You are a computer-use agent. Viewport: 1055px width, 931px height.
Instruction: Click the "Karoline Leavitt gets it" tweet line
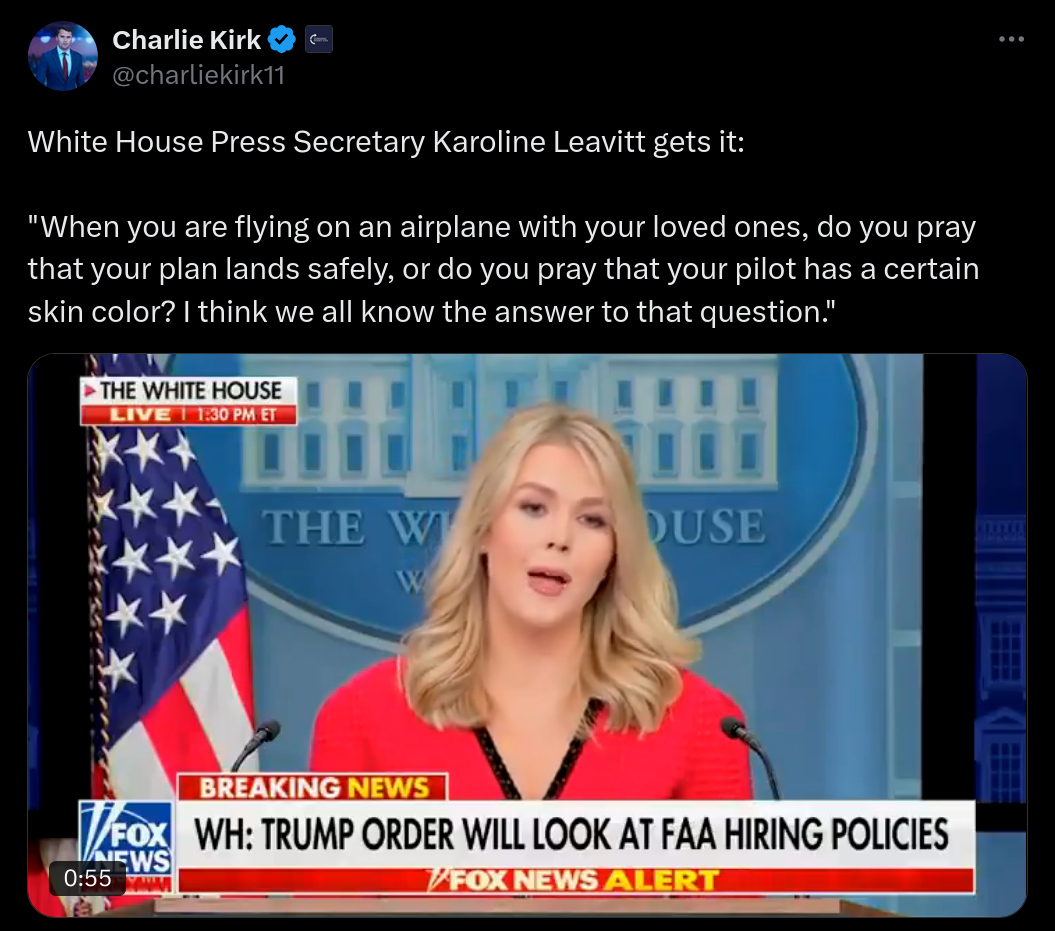386,142
